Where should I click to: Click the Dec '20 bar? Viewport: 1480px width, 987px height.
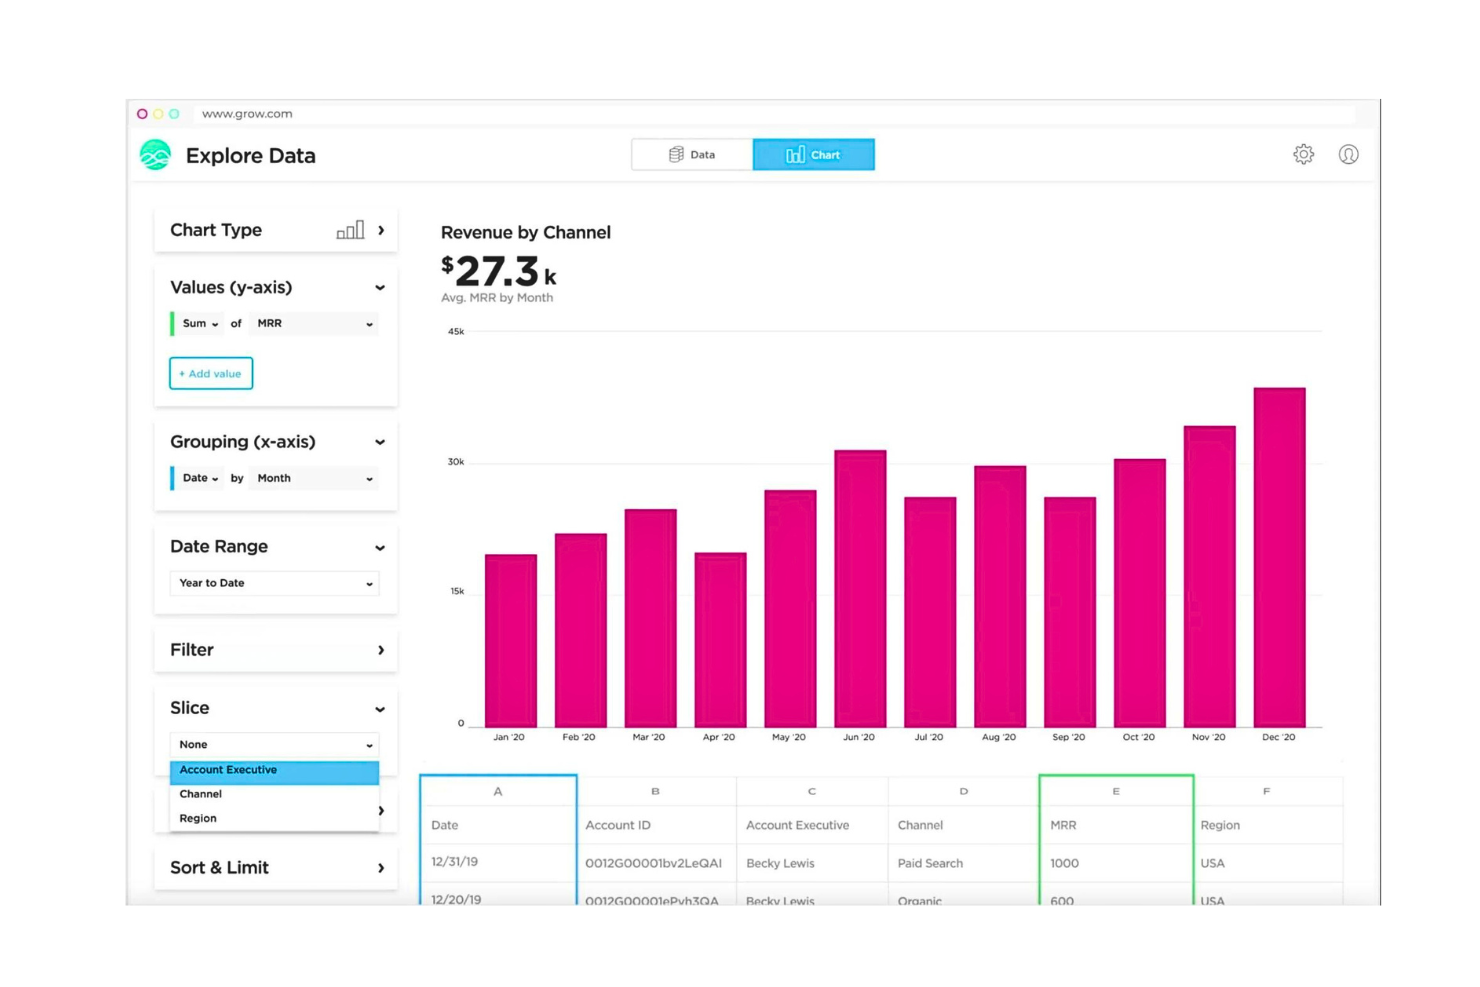(1280, 557)
